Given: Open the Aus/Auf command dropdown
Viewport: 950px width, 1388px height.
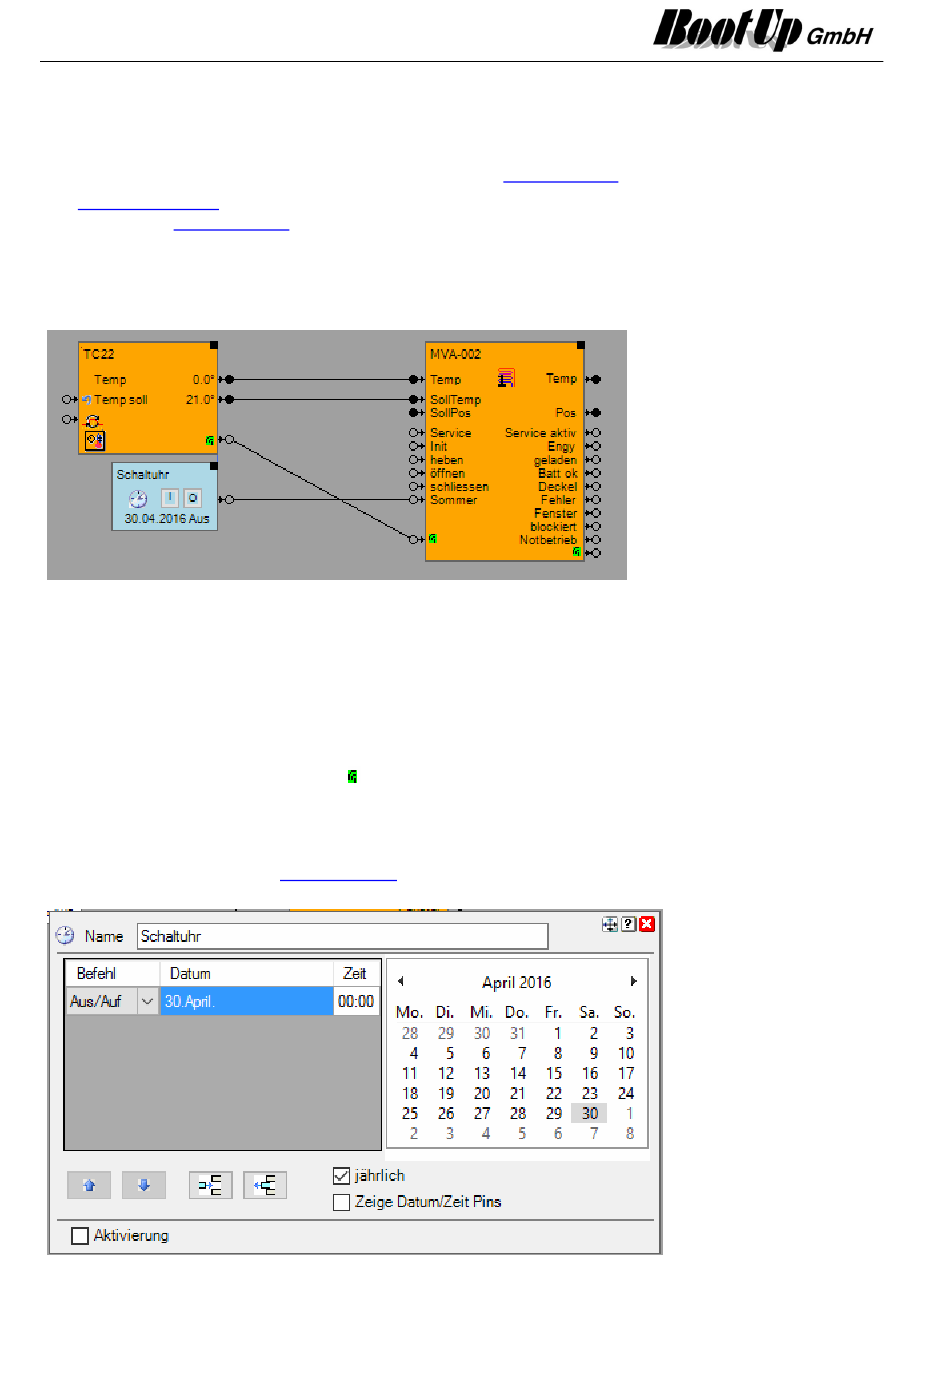Looking at the screenshot, I should click(x=147, y=1001).
